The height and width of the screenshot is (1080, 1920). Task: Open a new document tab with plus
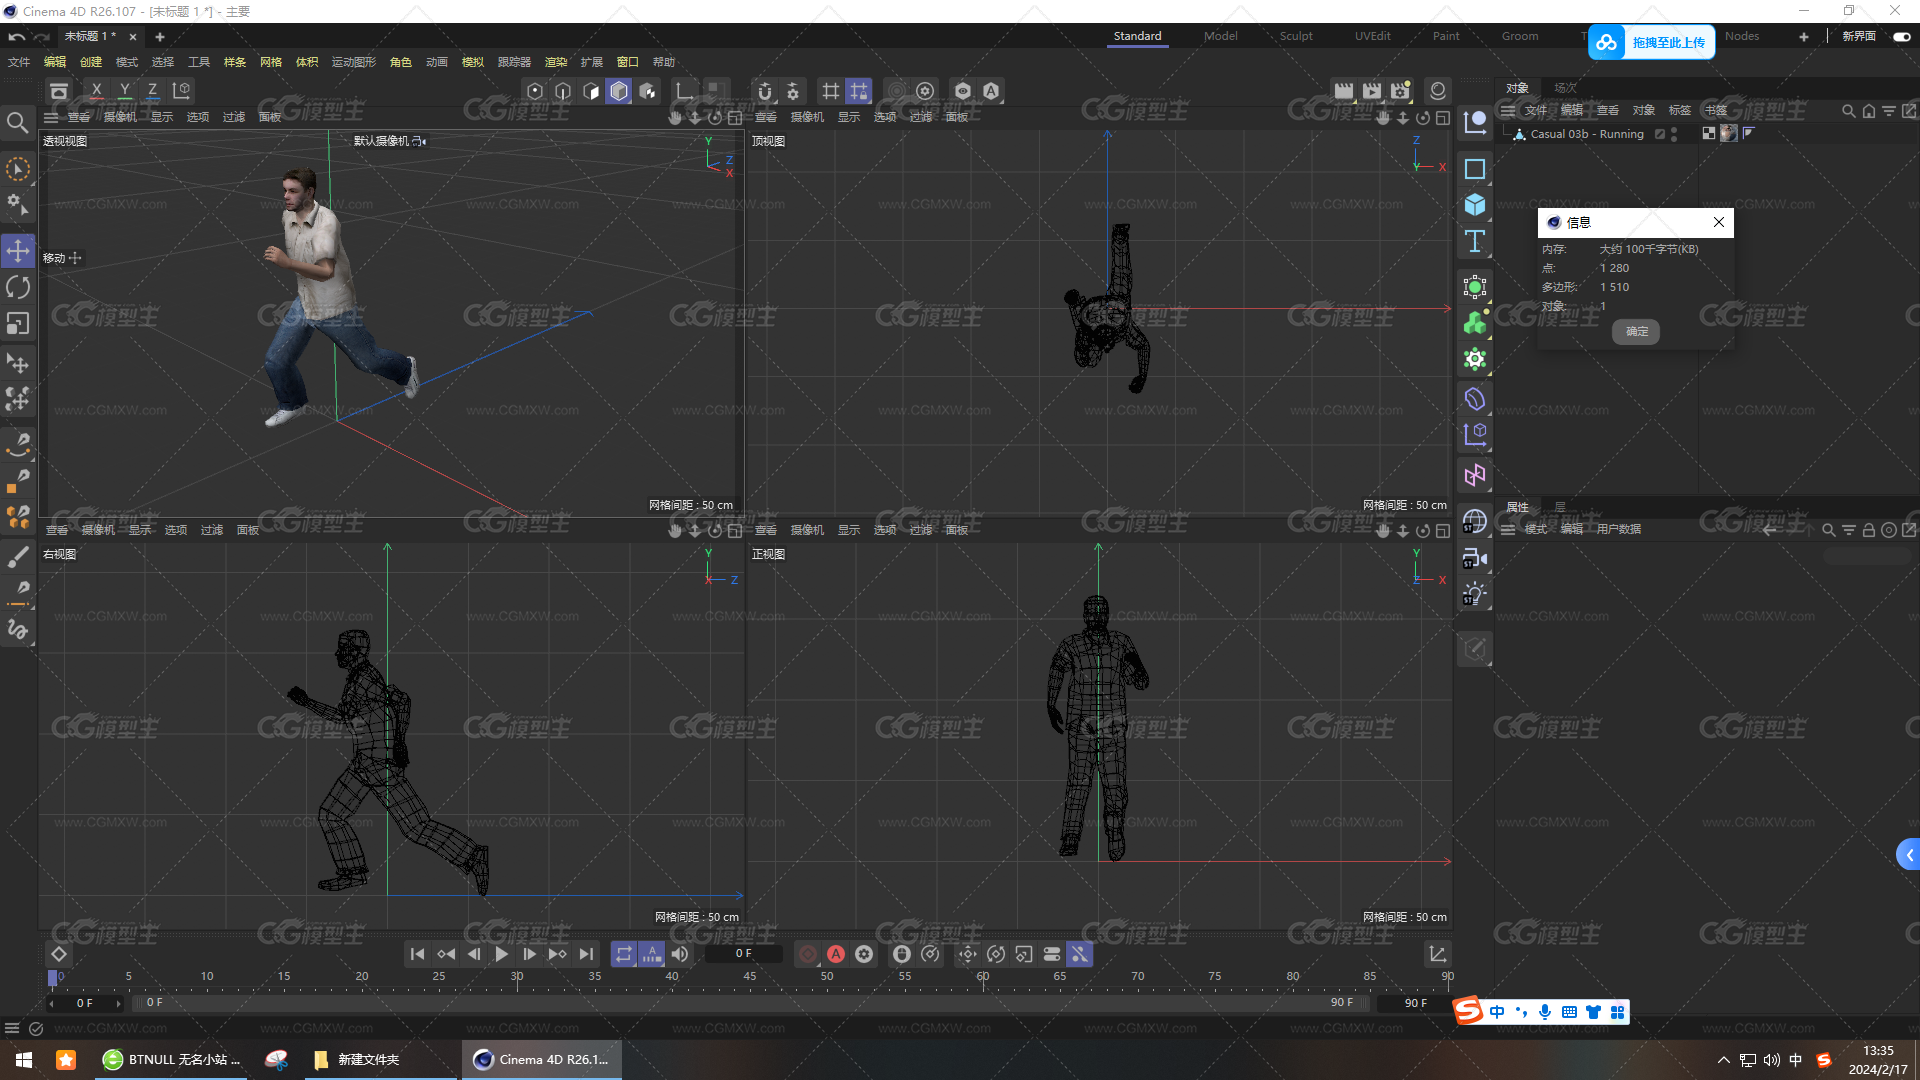(159, 36)
